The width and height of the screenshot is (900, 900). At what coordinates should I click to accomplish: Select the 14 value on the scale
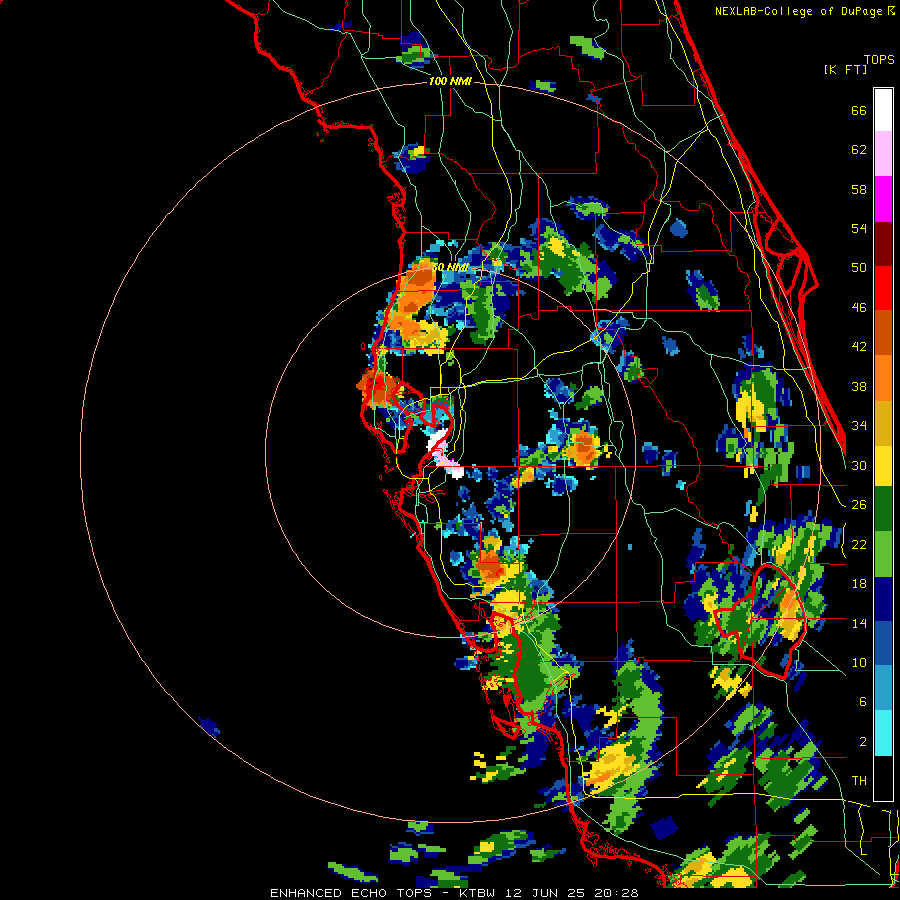[x=859, y=623]
